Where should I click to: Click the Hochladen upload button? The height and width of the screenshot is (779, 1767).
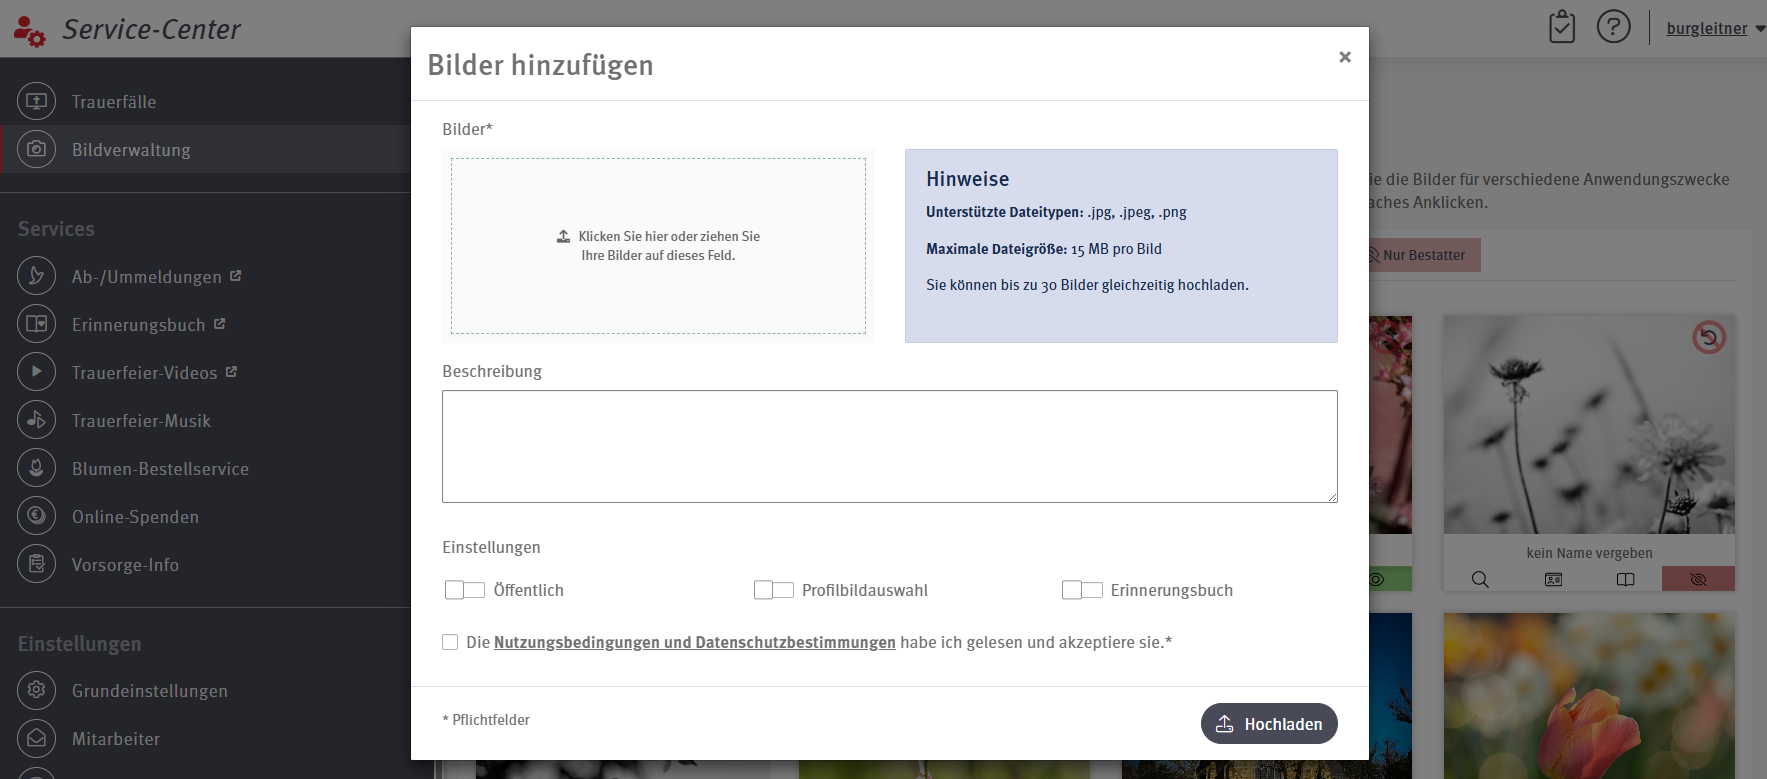point(1269,723)
